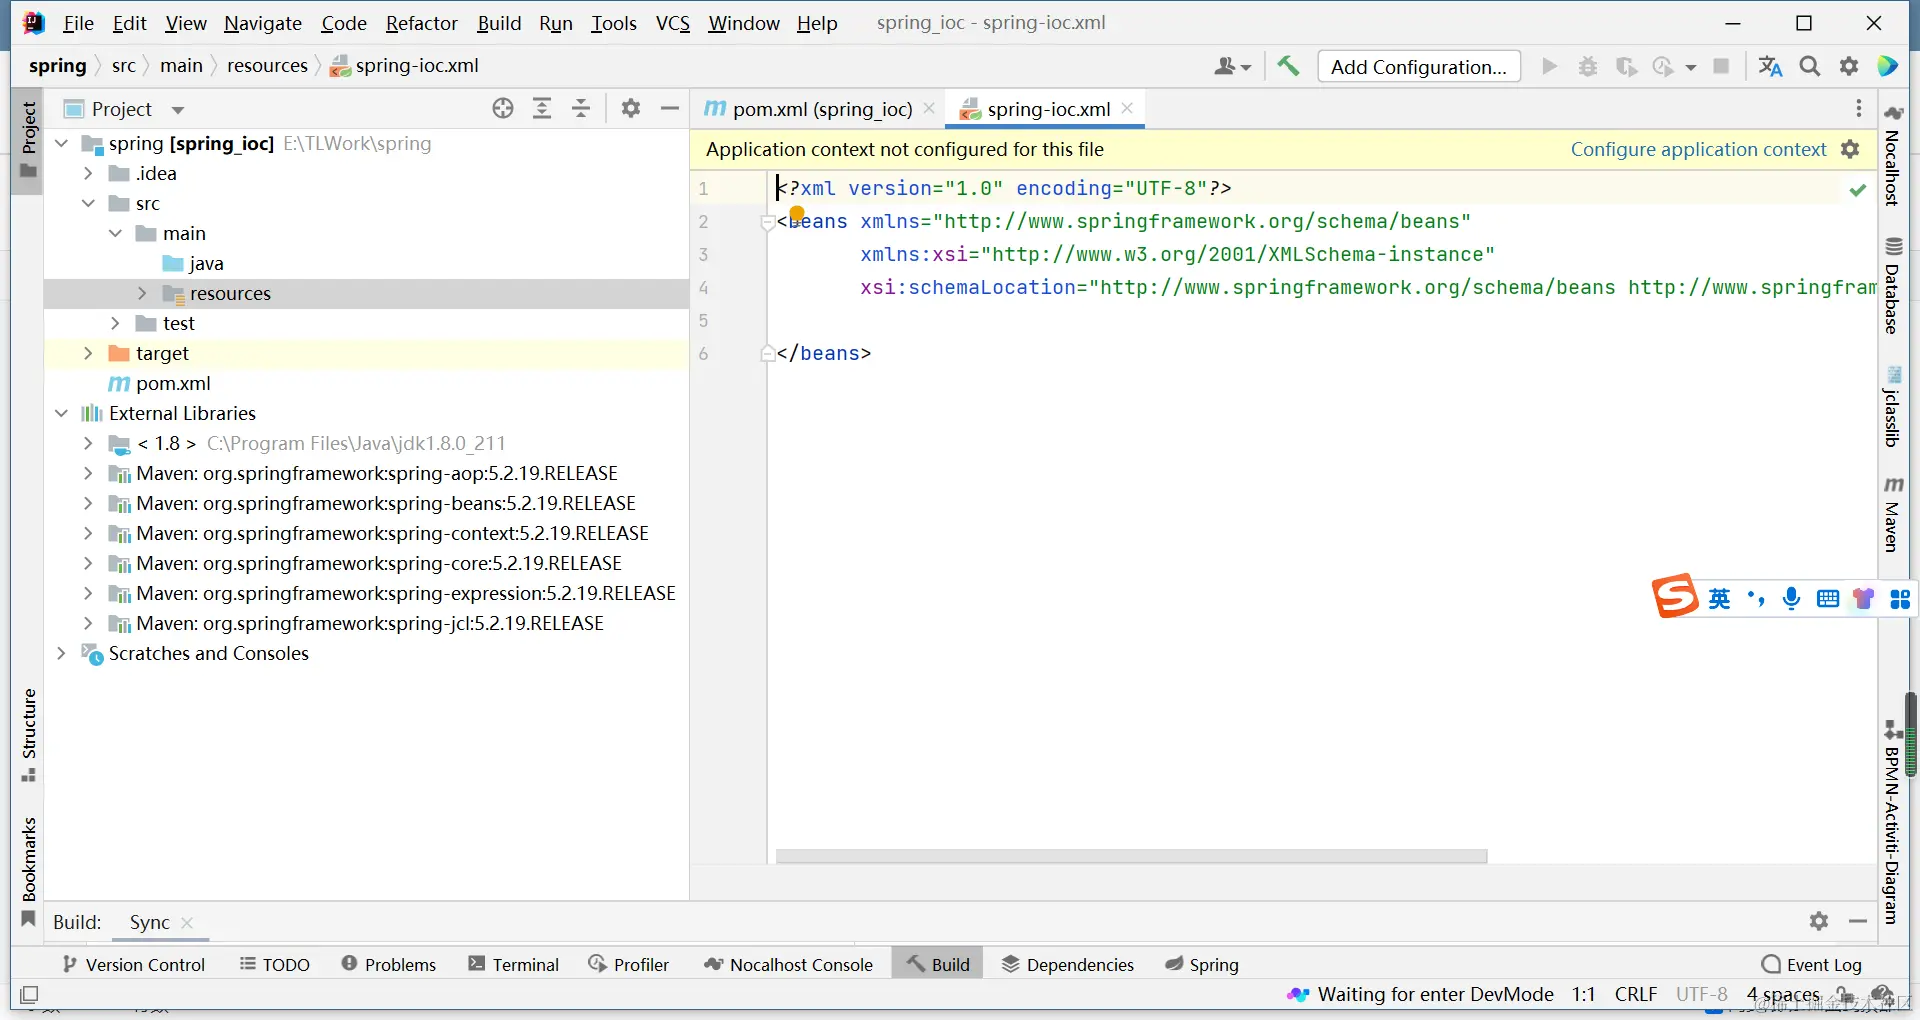Expand the resources folder in tree
1920x1020 pixels.
pyautogui.click(x=142, y=293)
